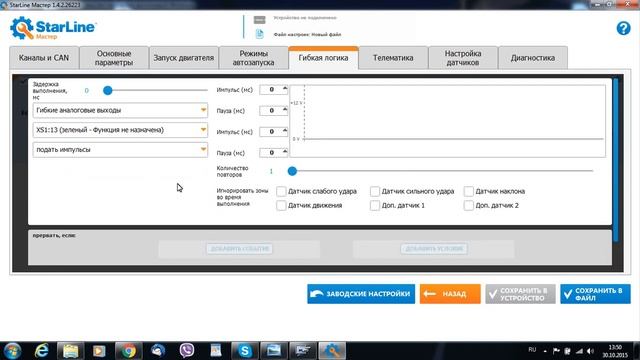Open подать импульсы action dropdown
Image resolution: width=640 pixels, height=360 pixels.
[x=120, y=150]
